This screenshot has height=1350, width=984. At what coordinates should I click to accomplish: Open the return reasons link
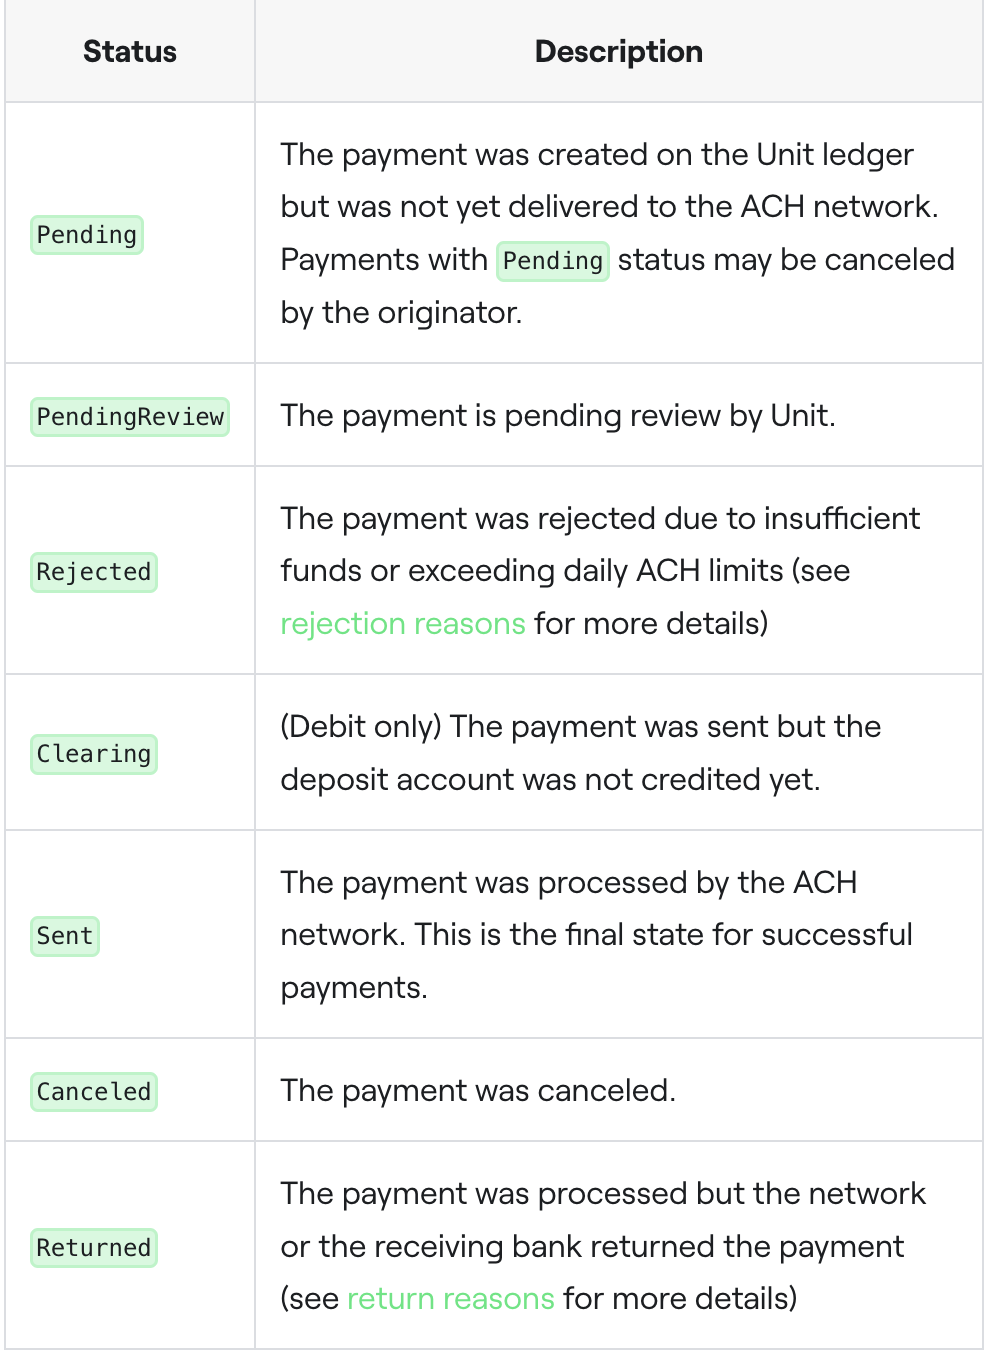click(x=450, y=1298)
